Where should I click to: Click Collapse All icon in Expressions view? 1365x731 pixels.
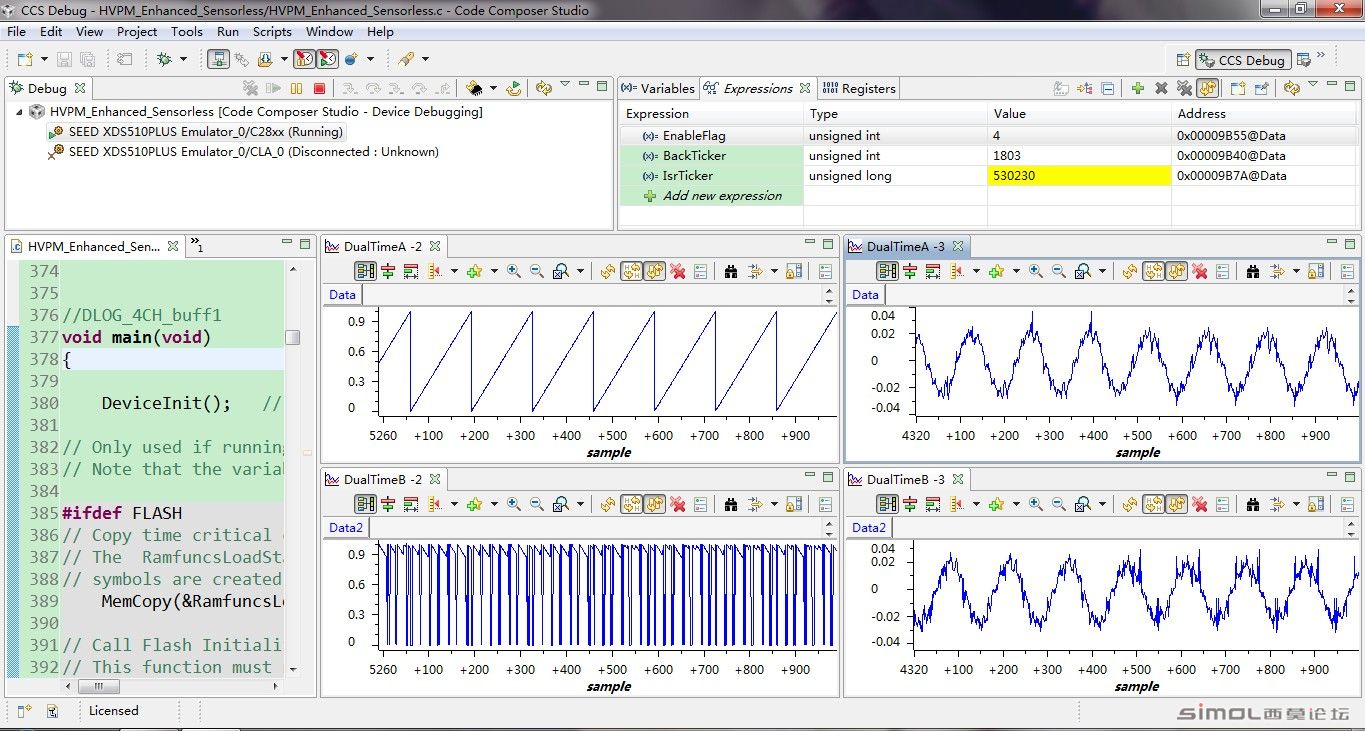click(1108, 88)
